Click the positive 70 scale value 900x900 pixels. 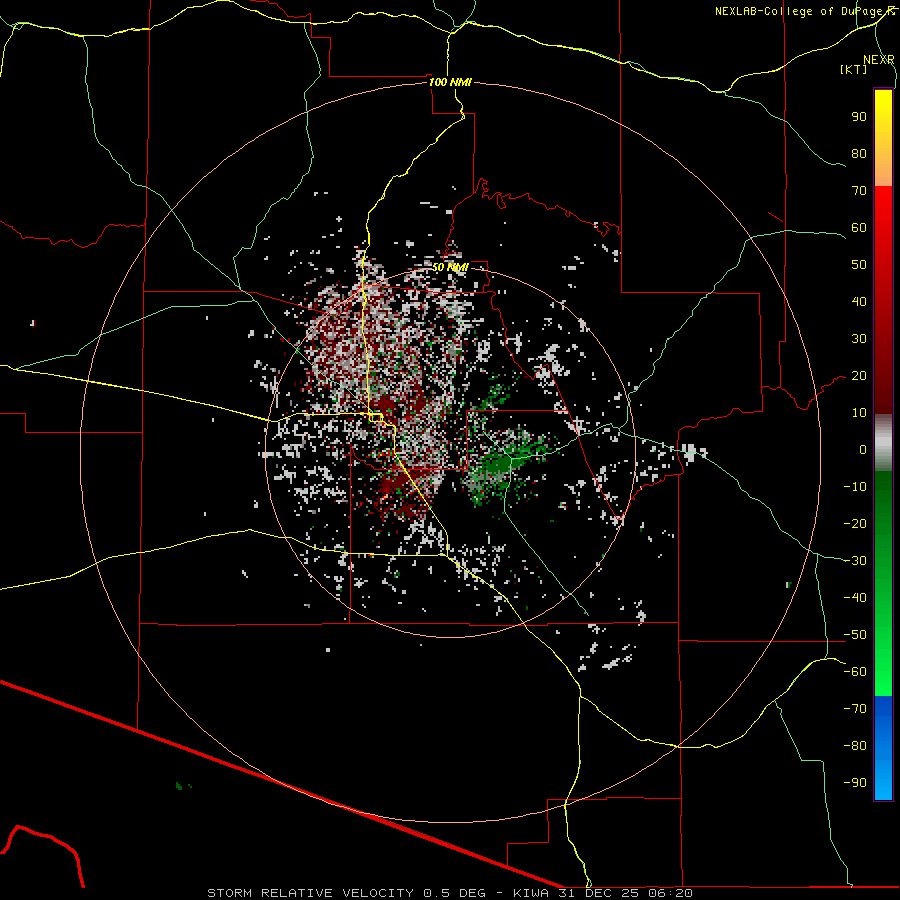point(859,191)
